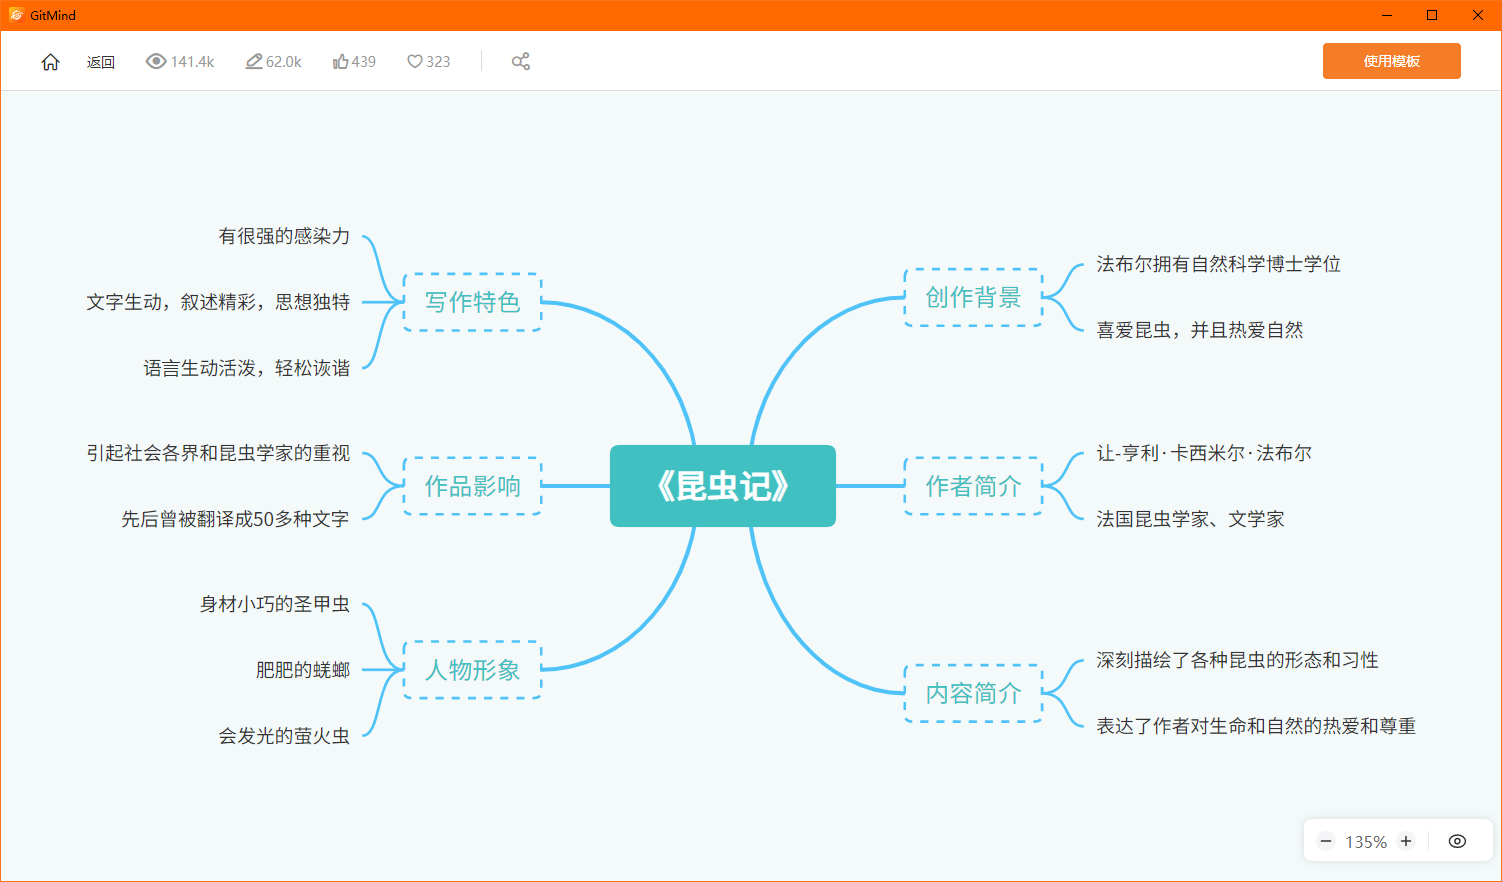Select the 人物形象 branch node

pyautogui.click(x=471, y=670)
